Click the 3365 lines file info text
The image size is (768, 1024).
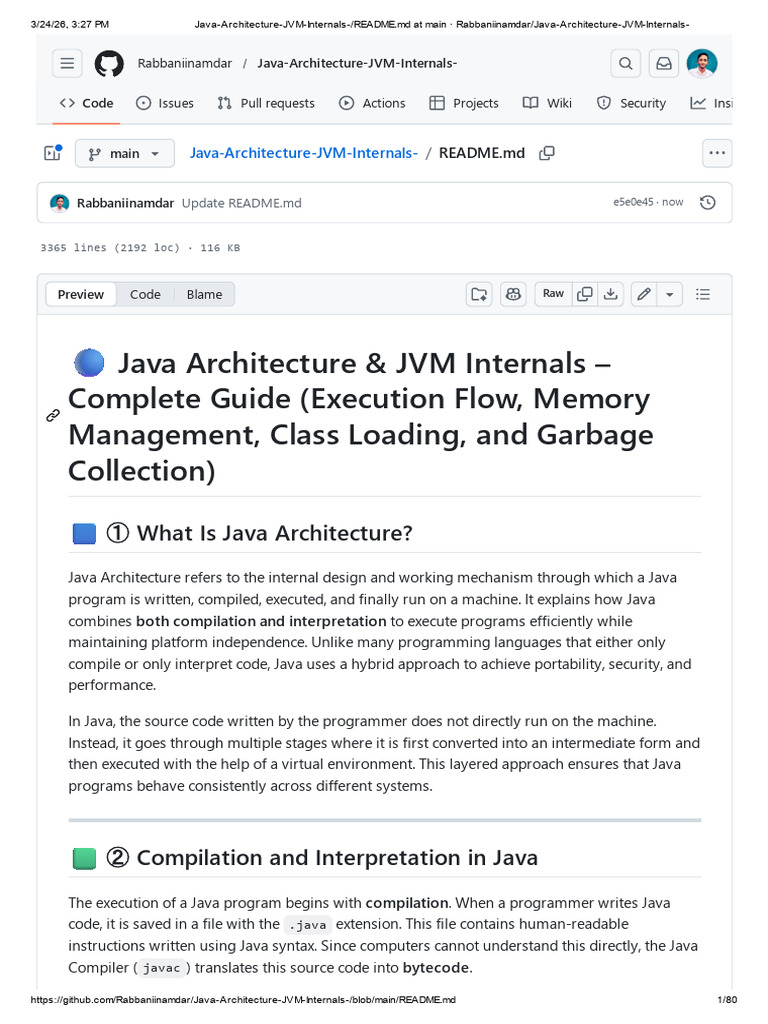pyautogui.click(x=140, y=248)
